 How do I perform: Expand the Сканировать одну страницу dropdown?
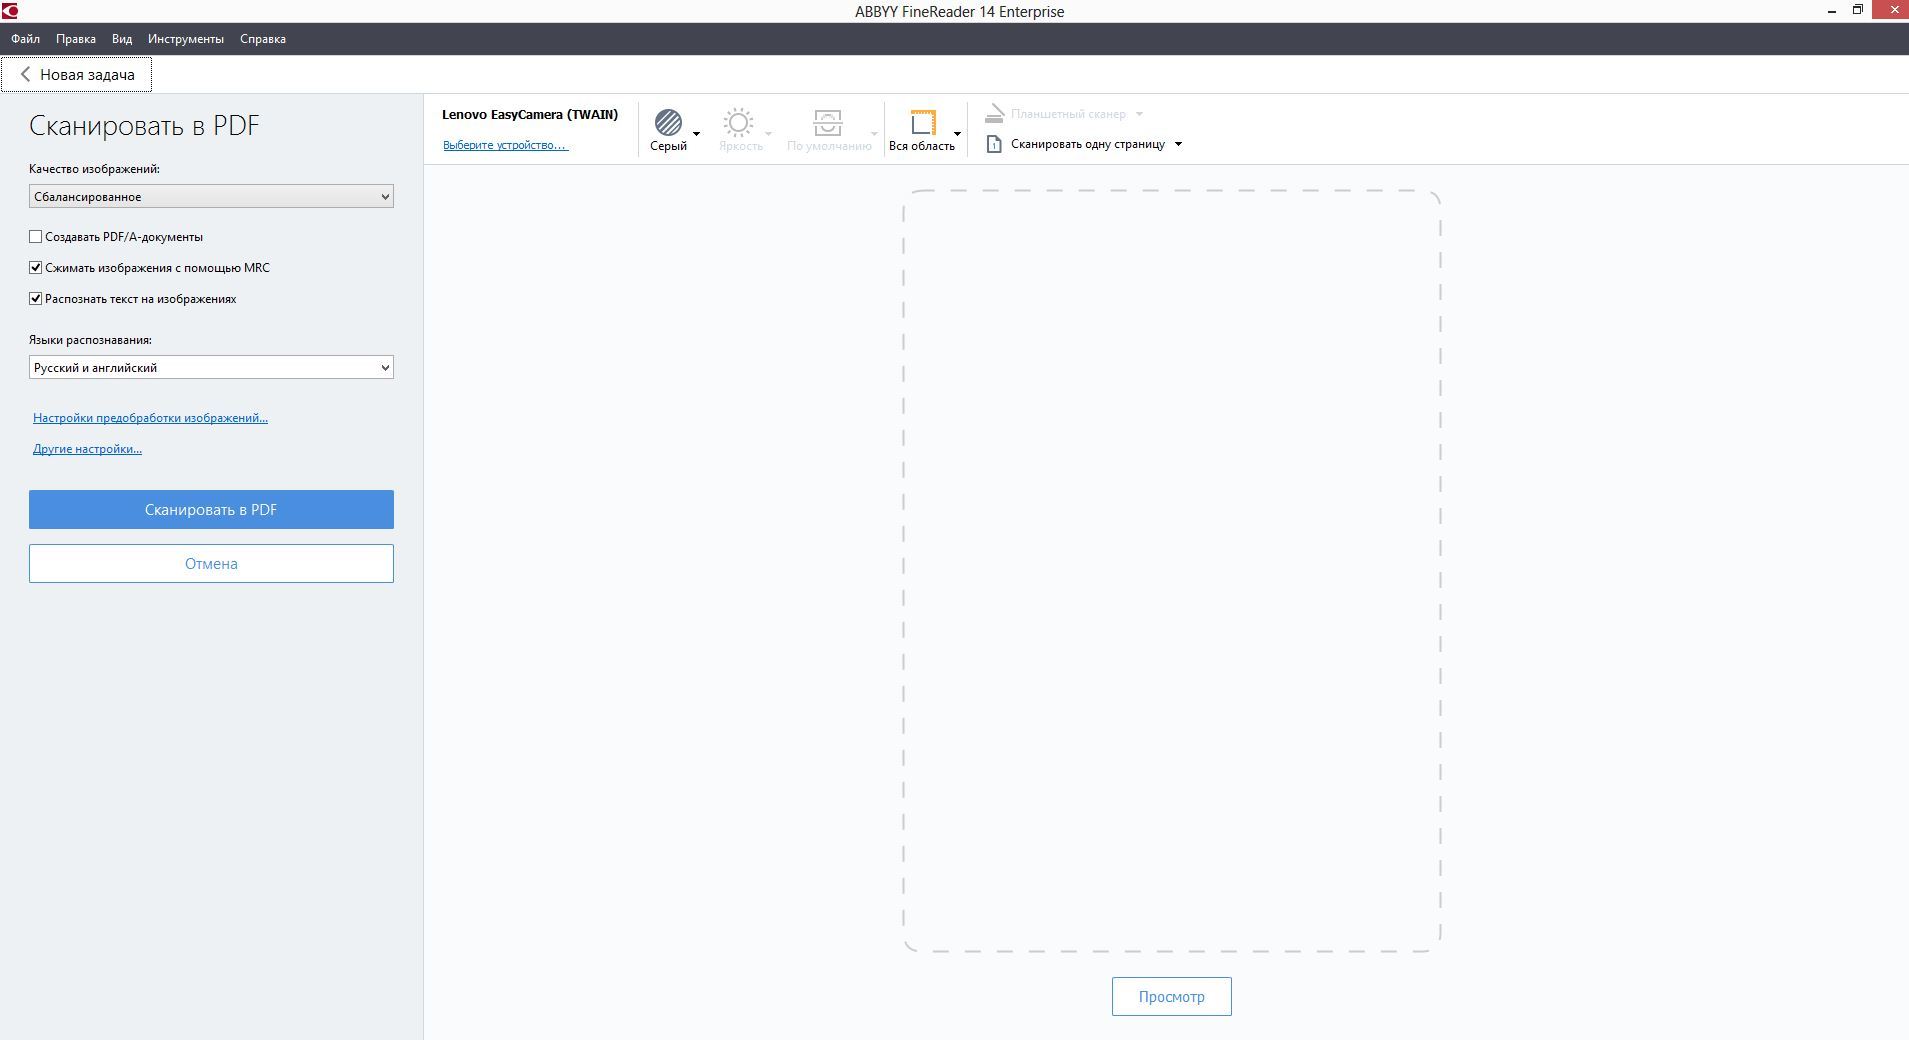tap(1178, 144)
